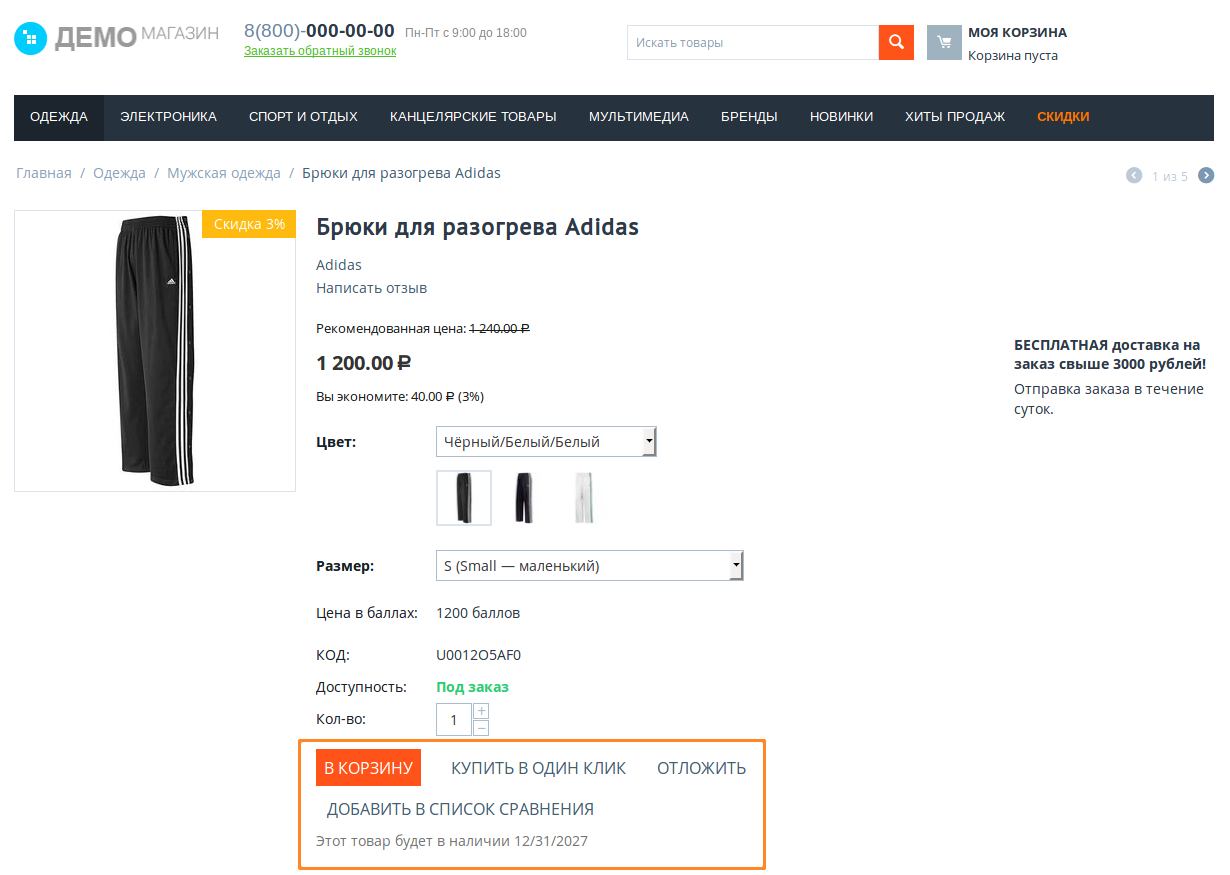
Task: Click the Демо Магазин logo icon
Action: click(x=31, y=39)
